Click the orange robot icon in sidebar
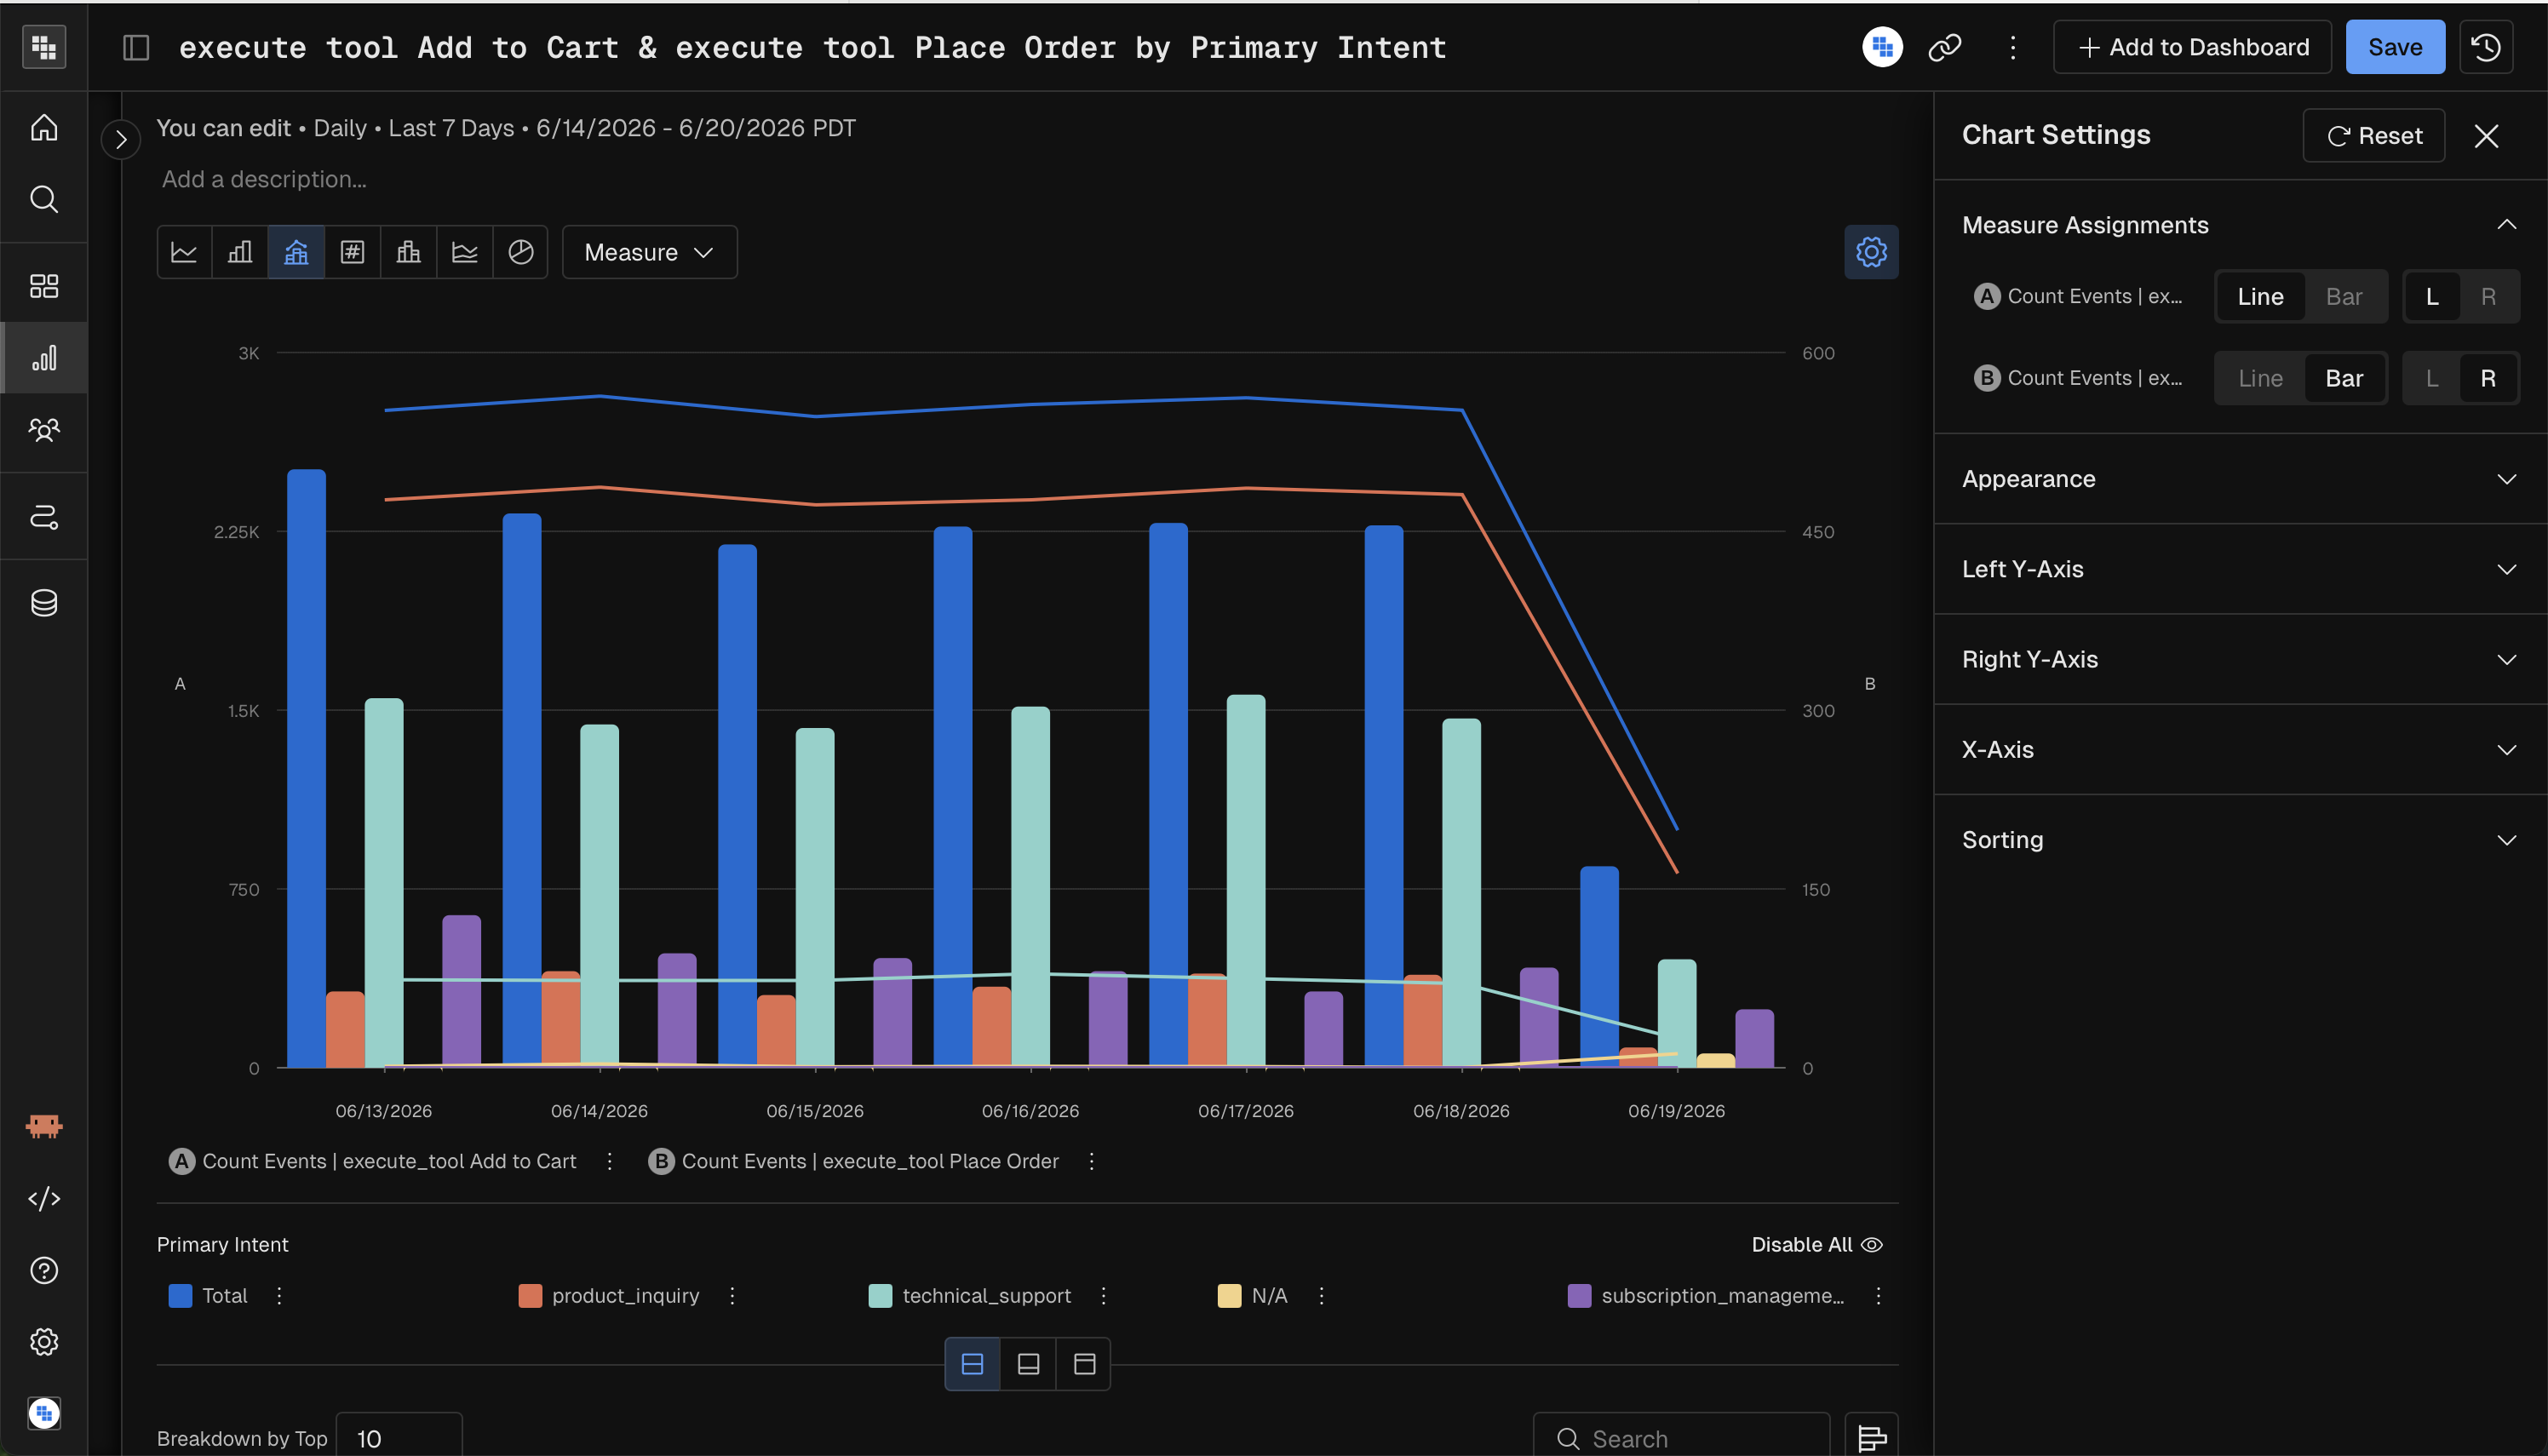Image resolution: width=2548 pixels, height=1456 pixels. click(x=44, y=1127)
